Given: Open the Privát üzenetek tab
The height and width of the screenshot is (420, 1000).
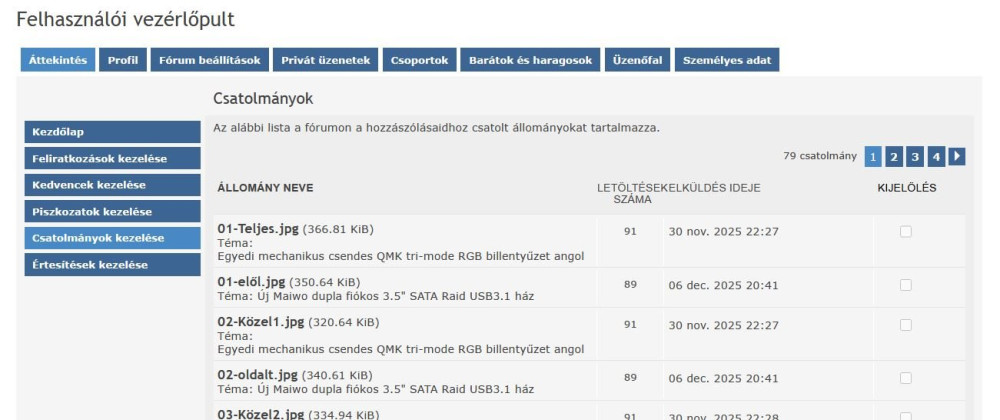Looking at the screenshot, I should point(326,60).
